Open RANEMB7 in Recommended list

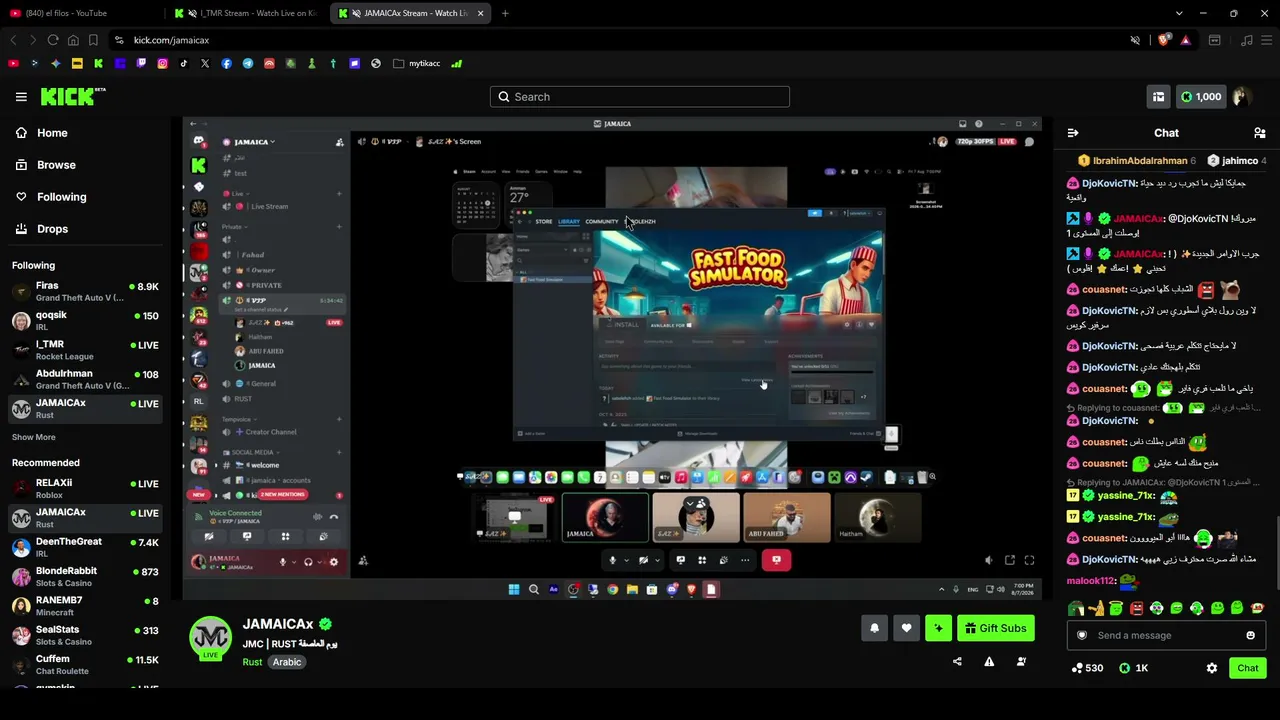coord(84,606)
